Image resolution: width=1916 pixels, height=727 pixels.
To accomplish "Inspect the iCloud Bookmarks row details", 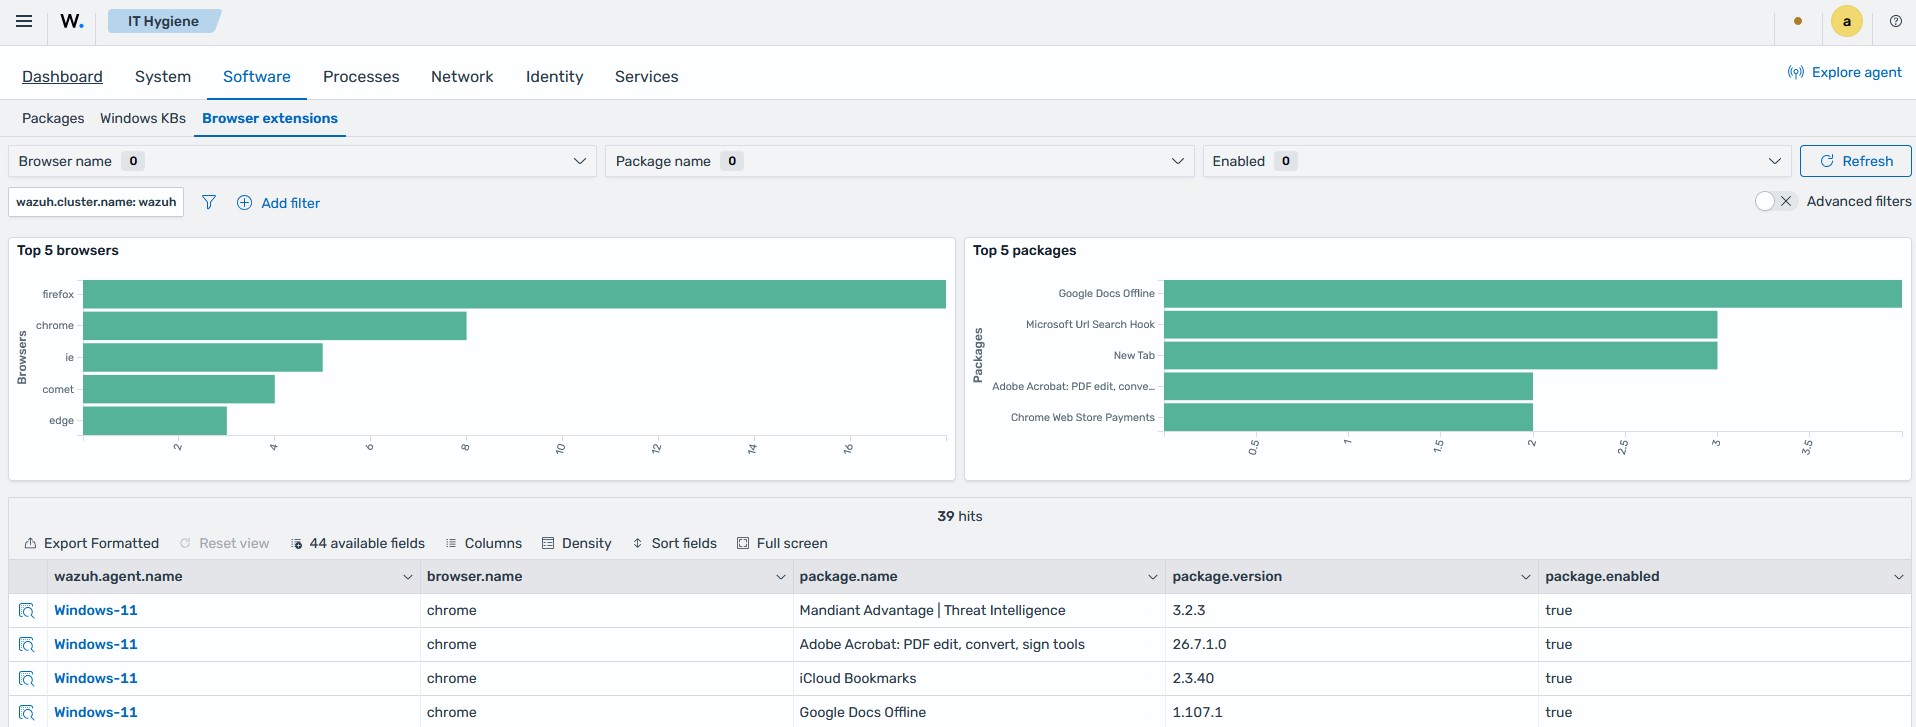I will (27, 678).
